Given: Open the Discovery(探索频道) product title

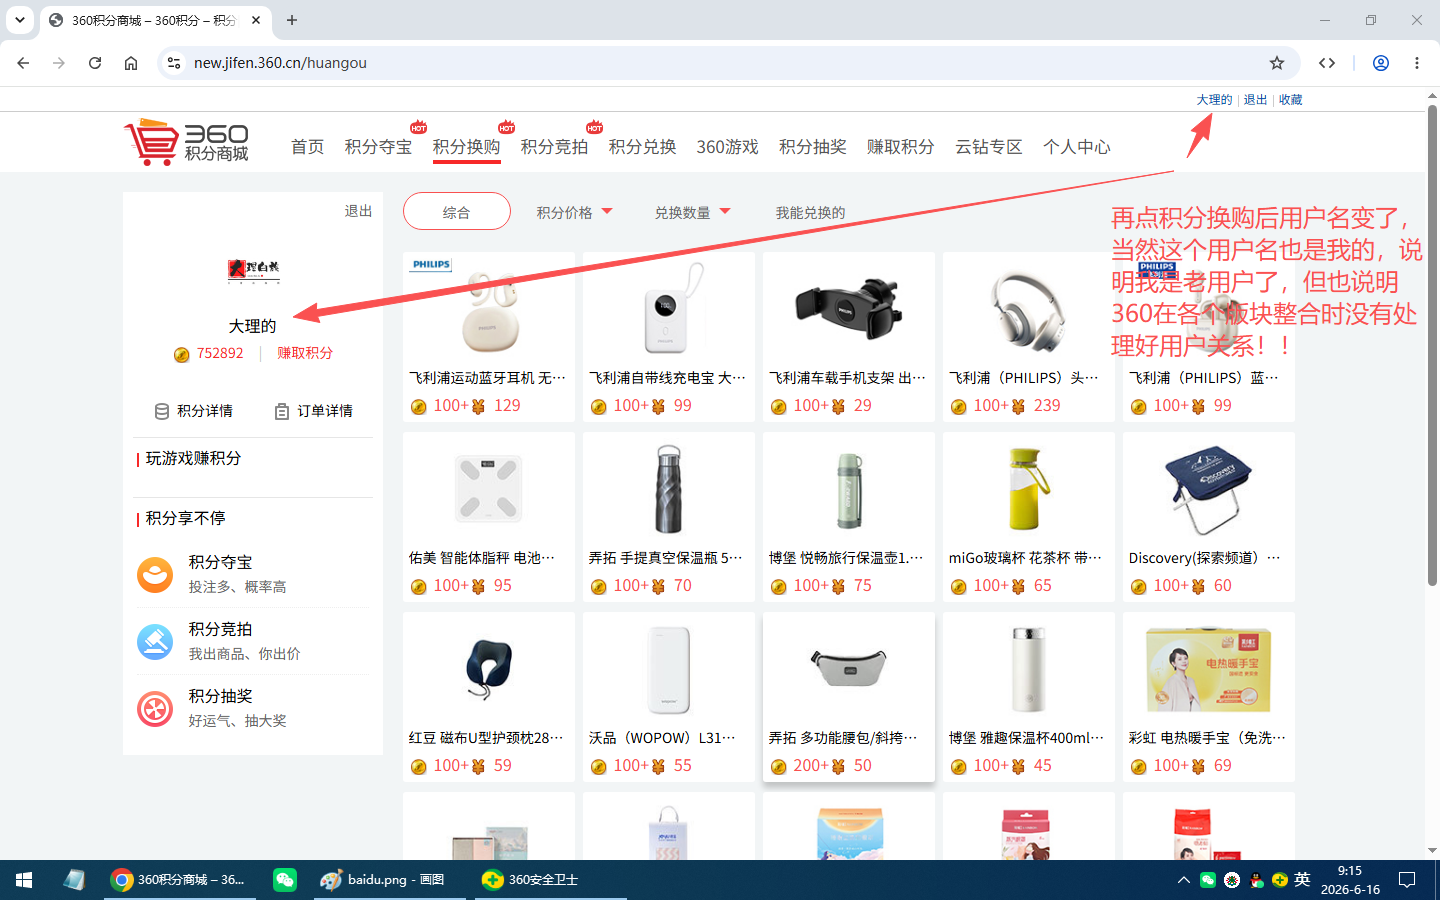Looking at the screenshot, I should (1204, 558).
